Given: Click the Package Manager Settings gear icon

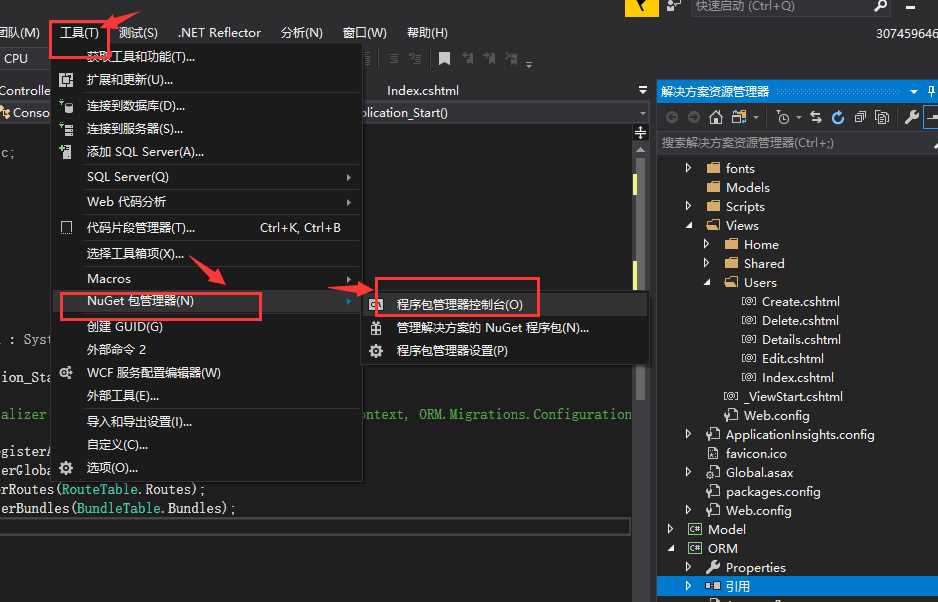Looking at the screenshot, I should pos(376,351).
